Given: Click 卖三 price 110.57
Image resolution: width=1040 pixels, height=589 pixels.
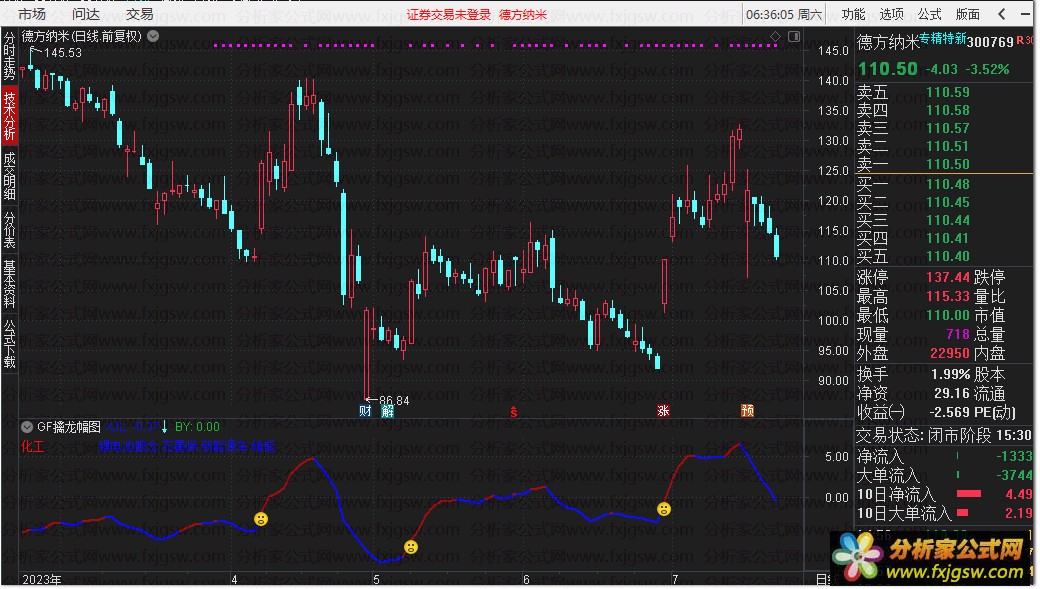Looking at the screenshot, I should 948,128.
